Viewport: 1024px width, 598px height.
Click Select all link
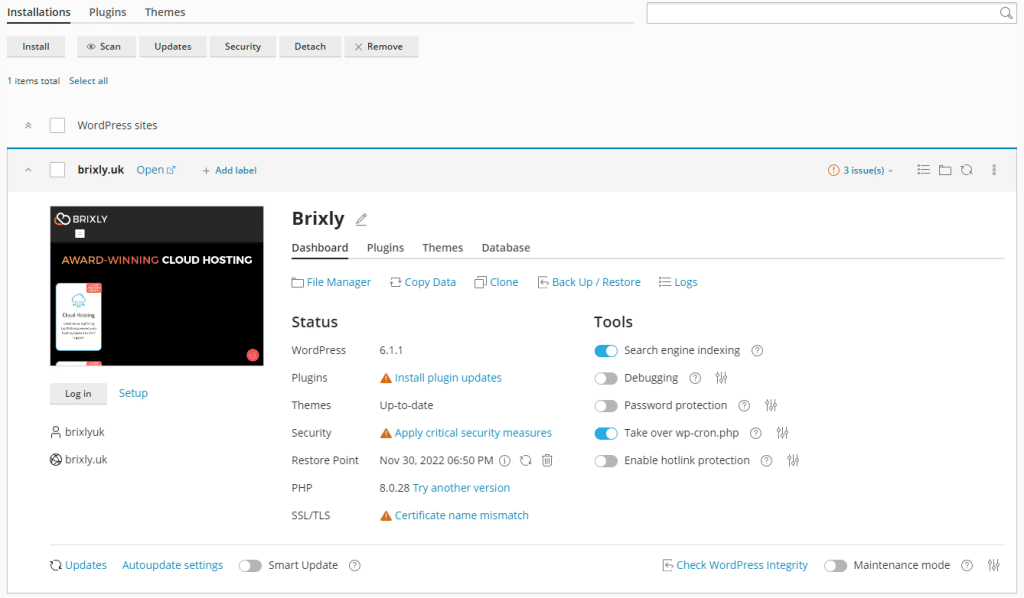[88, 81]
